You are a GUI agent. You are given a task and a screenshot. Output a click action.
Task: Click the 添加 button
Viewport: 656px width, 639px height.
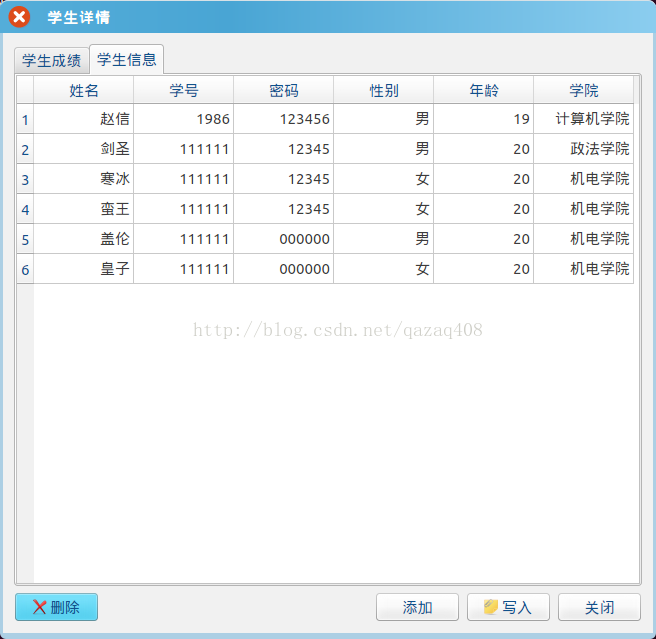[417, 607]
